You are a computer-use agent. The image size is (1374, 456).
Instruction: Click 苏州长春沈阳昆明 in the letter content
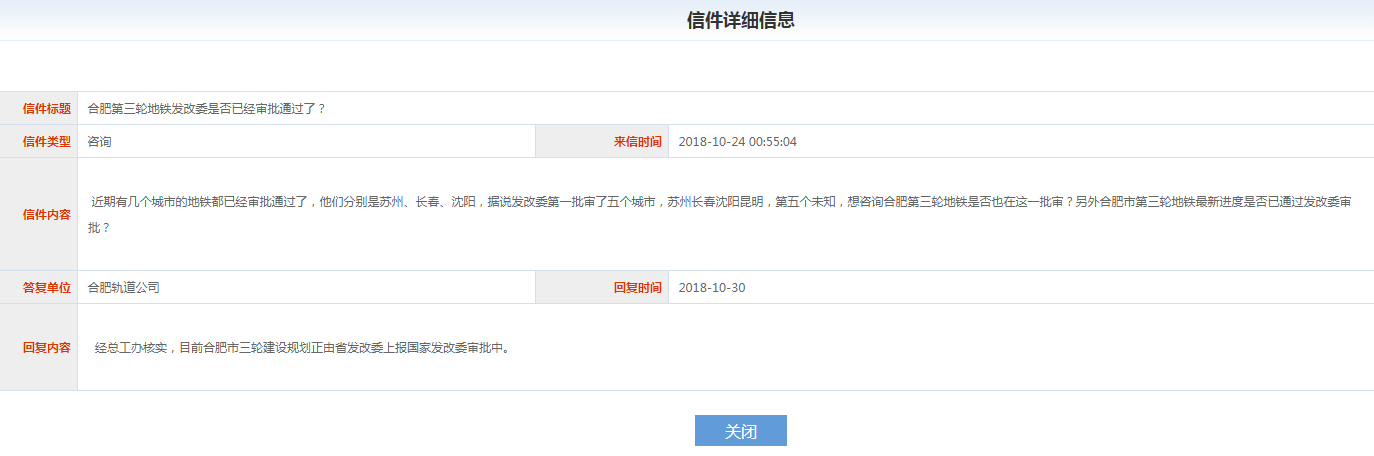pyautogui.click(x=716, y=202)
